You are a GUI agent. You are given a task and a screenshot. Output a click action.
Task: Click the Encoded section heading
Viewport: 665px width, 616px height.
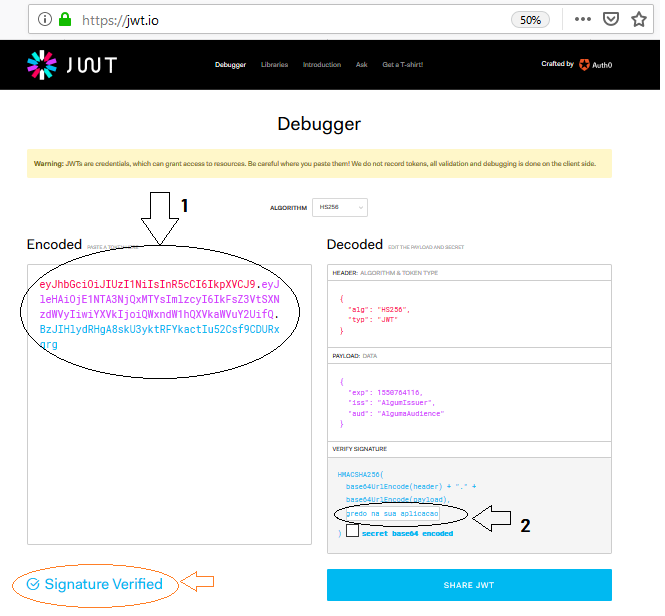(54, 244)
